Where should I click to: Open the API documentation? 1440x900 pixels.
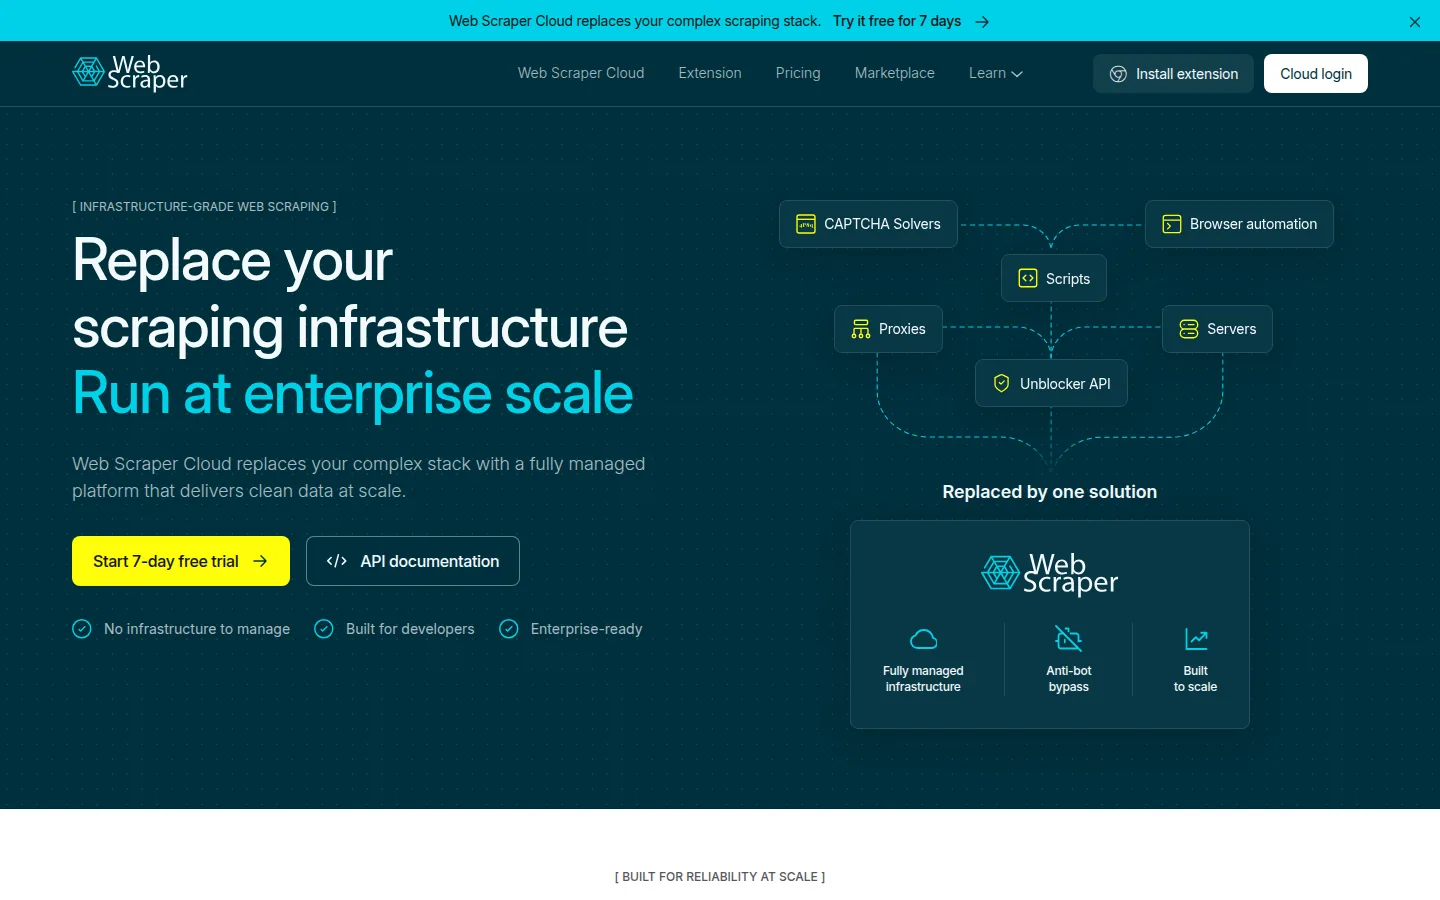pos(413,561)
